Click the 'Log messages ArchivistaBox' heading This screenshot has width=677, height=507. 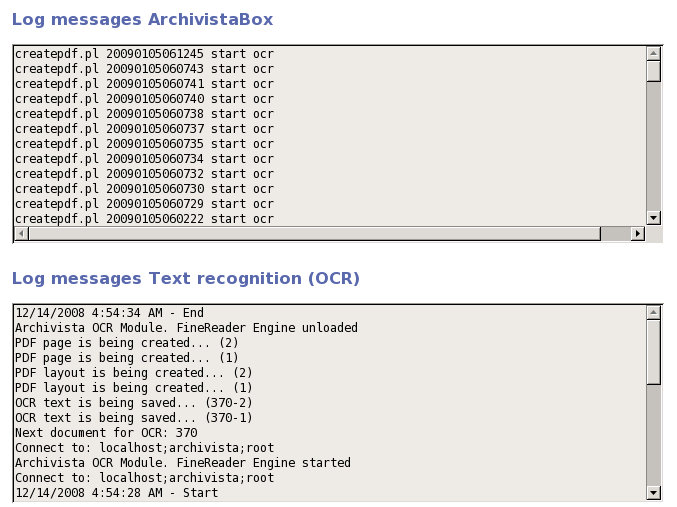(x=142, y=20)
